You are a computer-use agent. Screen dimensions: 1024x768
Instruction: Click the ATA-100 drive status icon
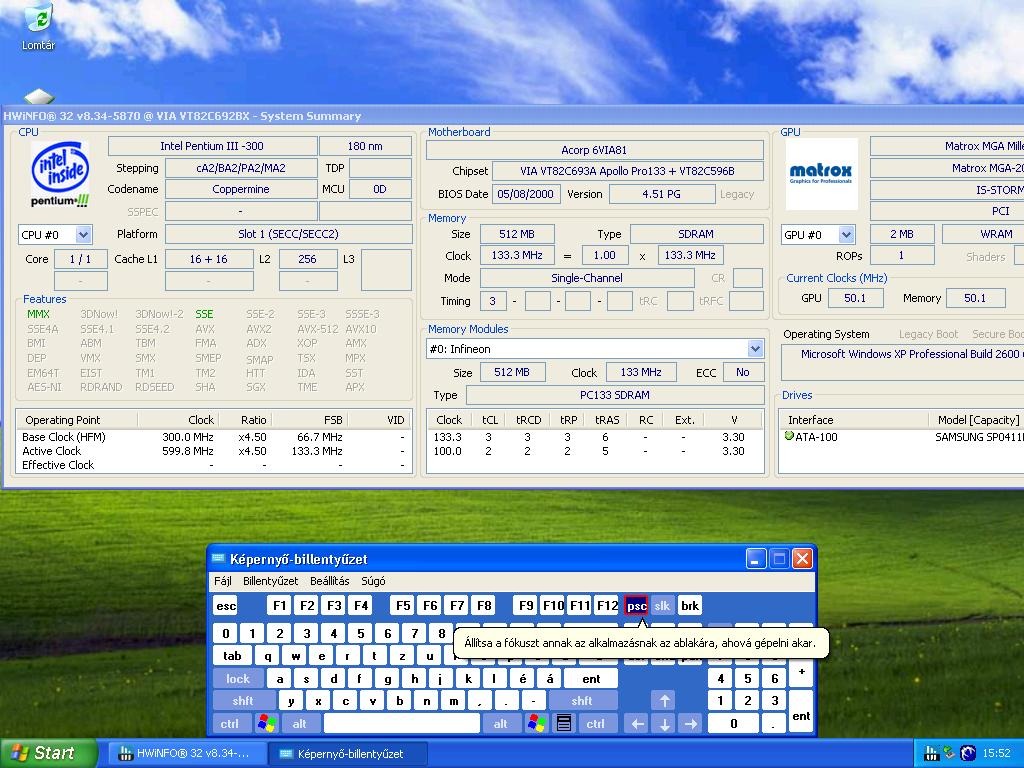point(789,436)
